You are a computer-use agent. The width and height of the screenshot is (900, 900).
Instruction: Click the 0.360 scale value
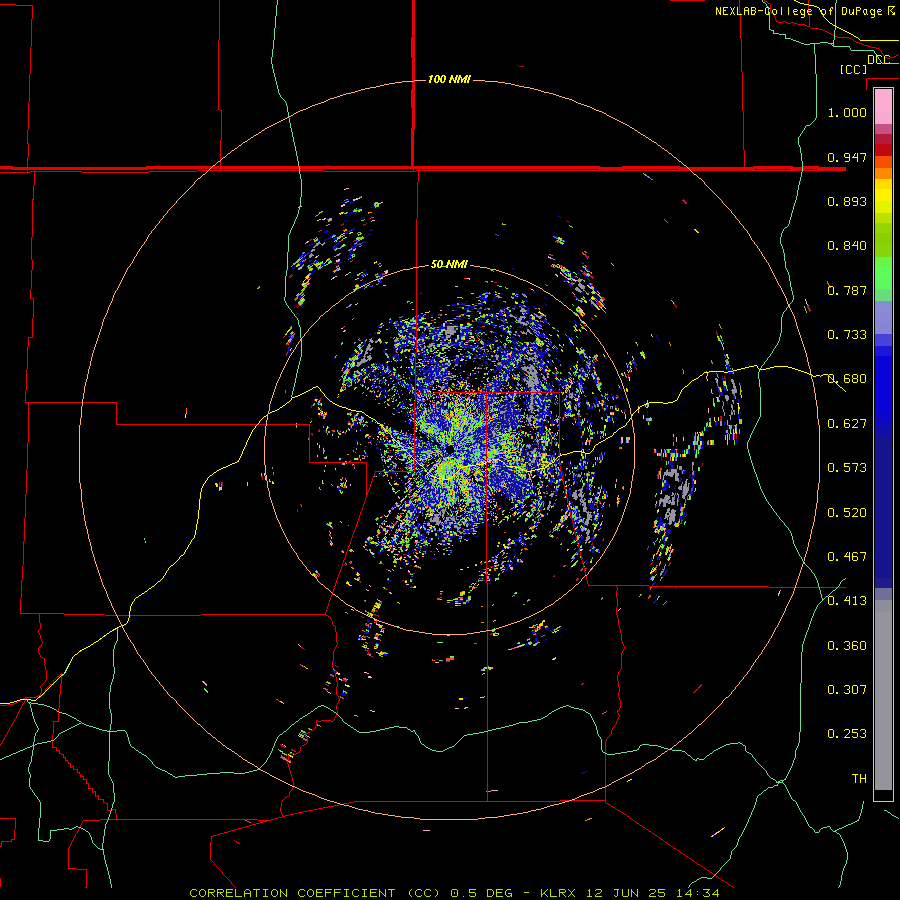coord(847,646)
